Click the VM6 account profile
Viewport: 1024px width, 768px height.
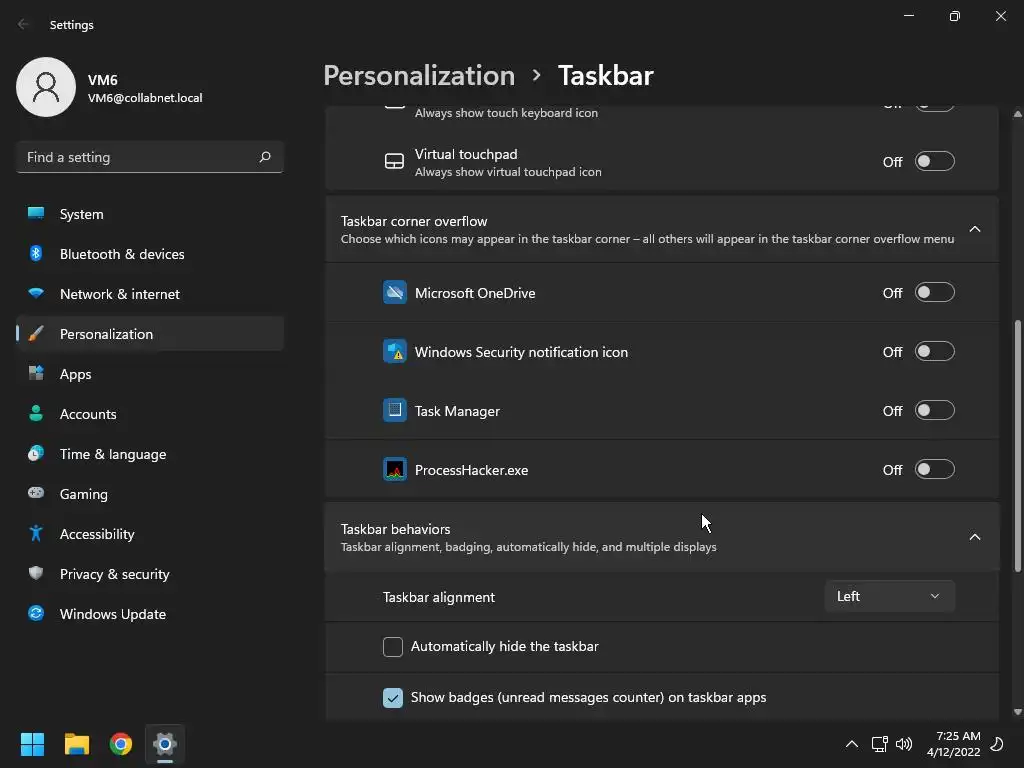tap(110, 87)
